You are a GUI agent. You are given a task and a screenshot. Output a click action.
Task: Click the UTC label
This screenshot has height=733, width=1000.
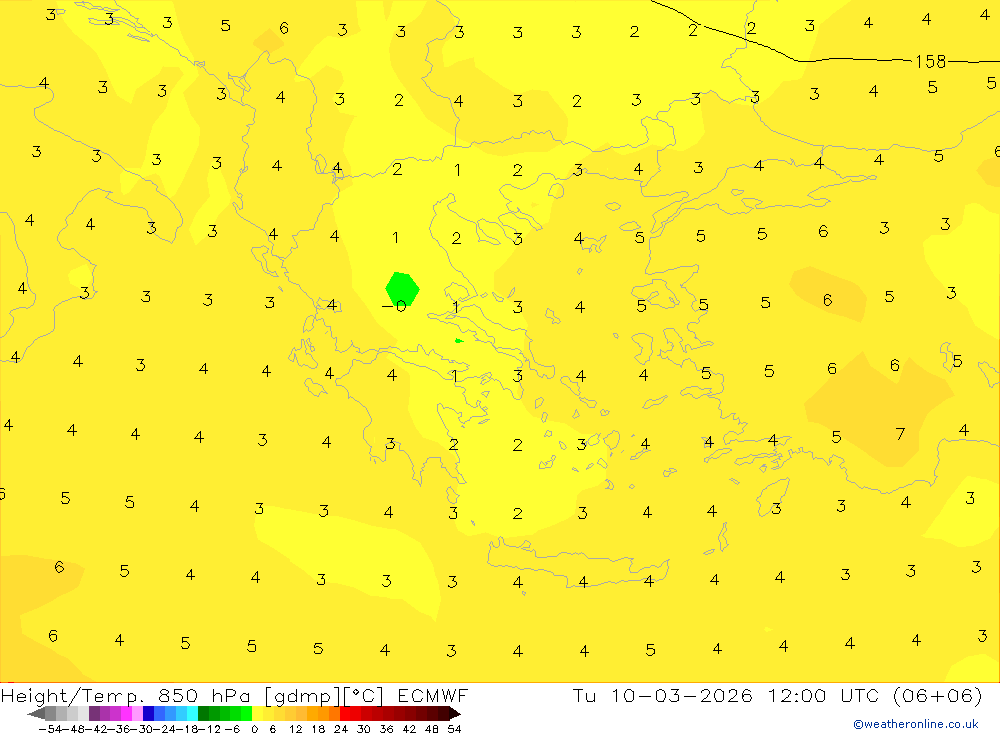coord(860,695)
